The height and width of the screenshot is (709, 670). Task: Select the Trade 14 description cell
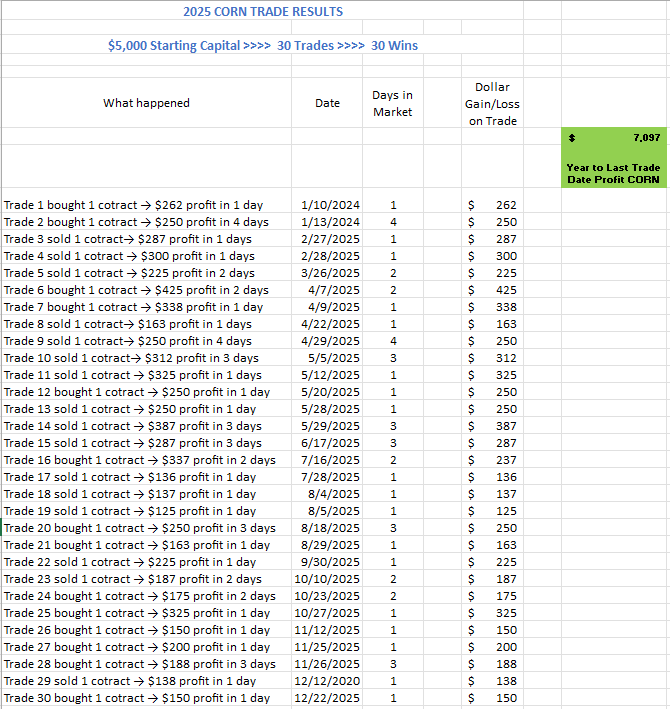[x=133, y=426]
